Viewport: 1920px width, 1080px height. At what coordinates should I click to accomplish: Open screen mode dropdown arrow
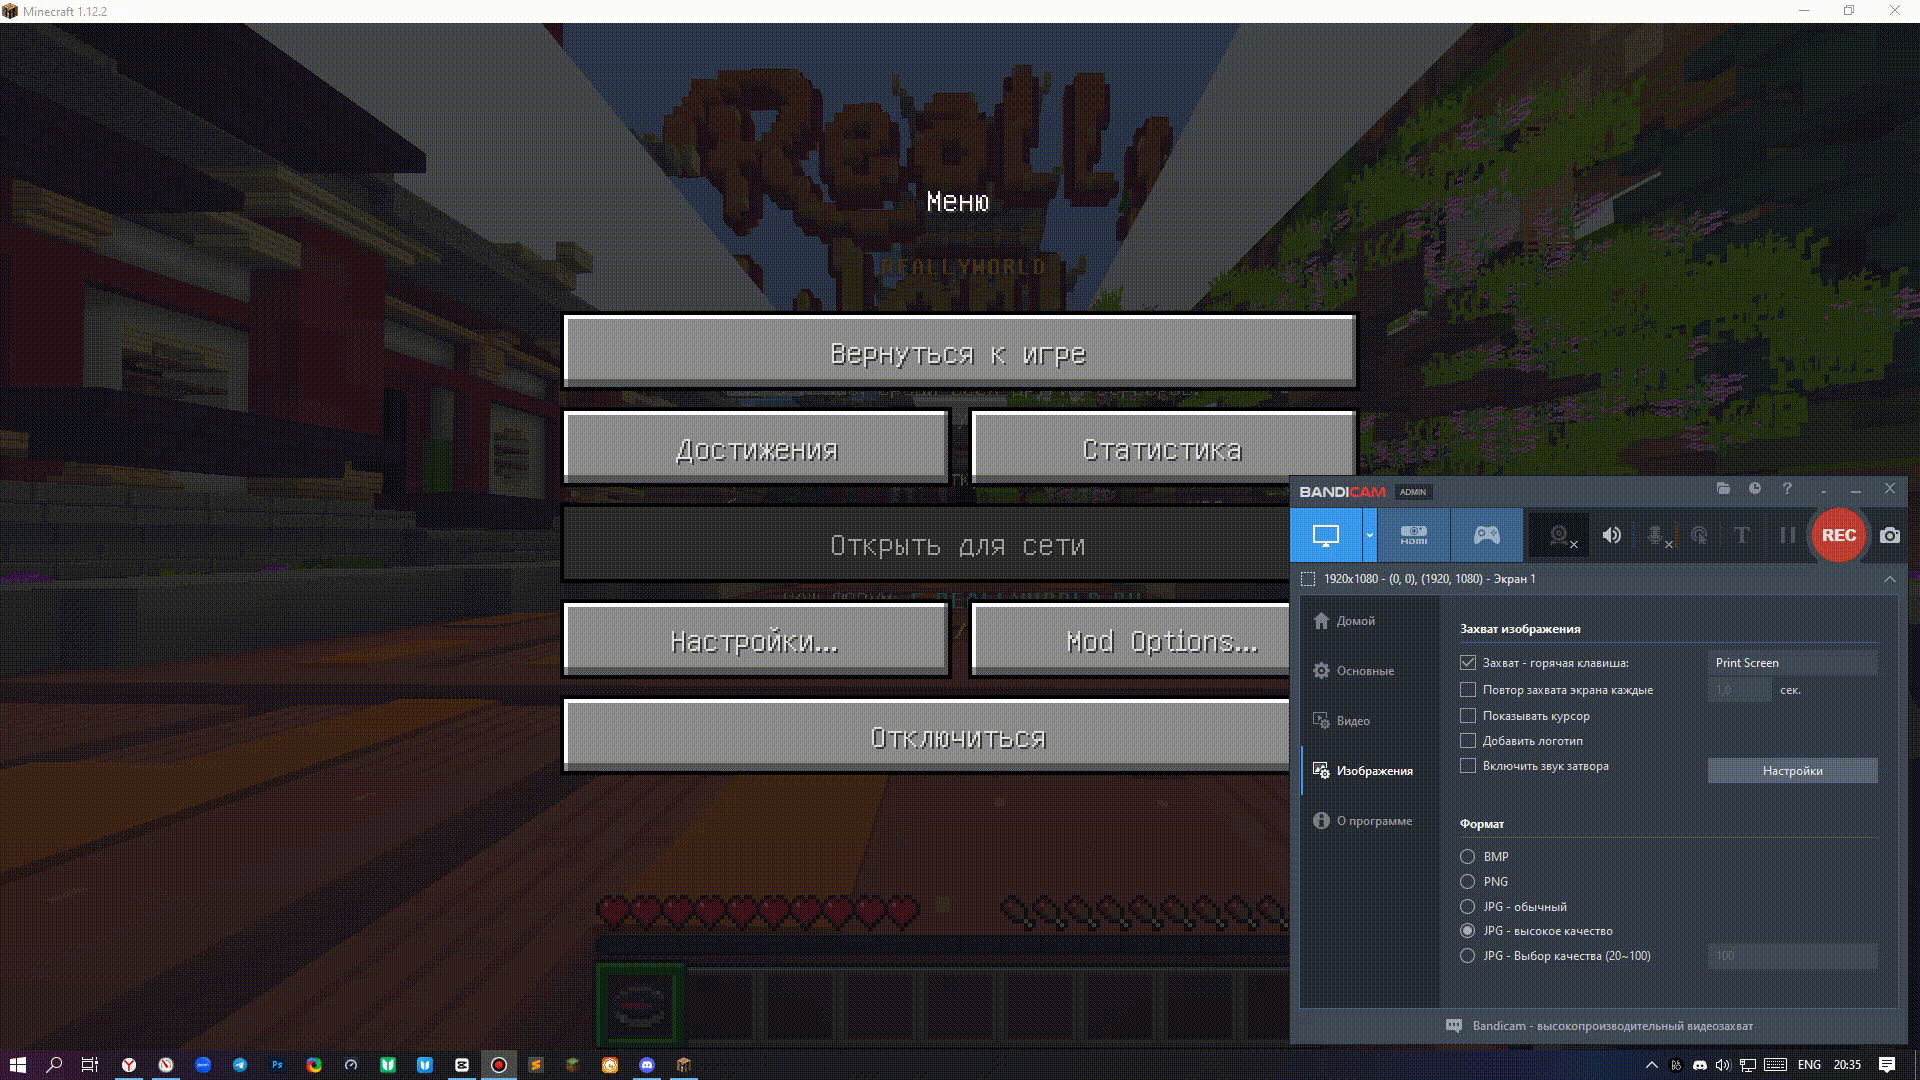(x=1370, y=535)
